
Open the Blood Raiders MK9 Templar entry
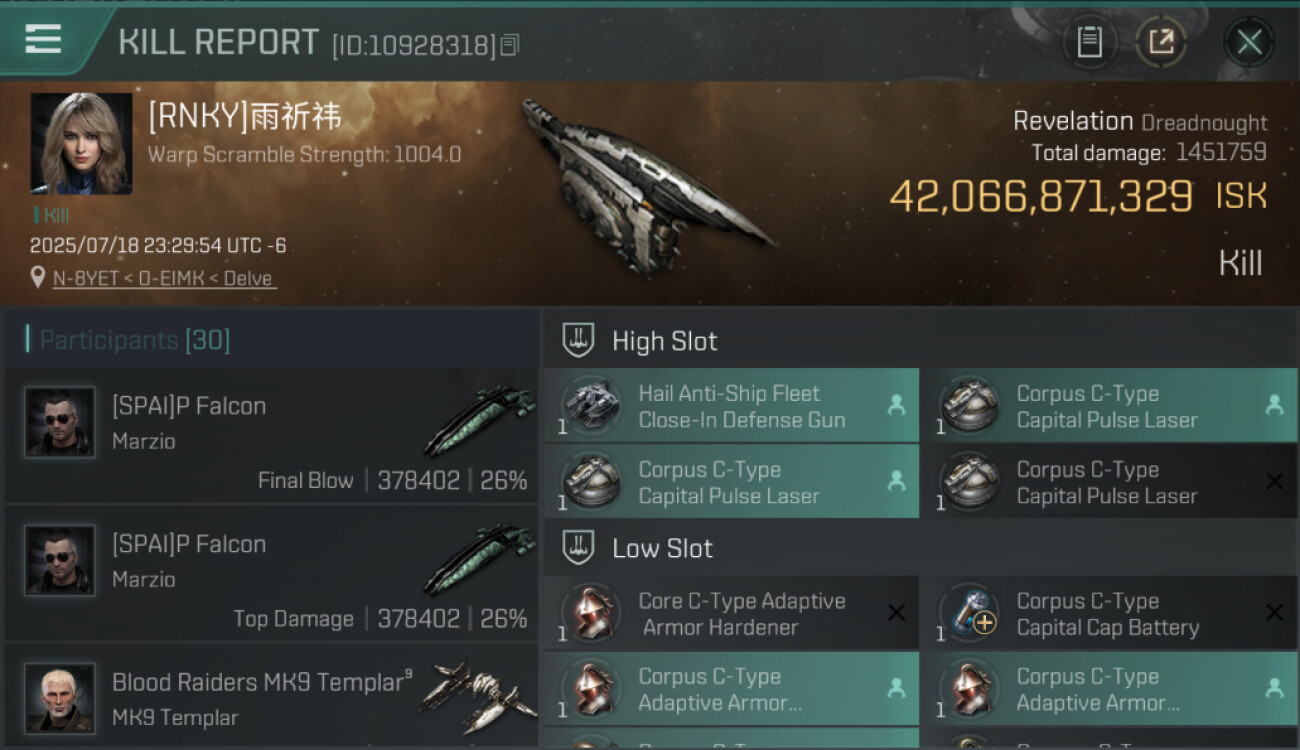(x=272, y=697)
